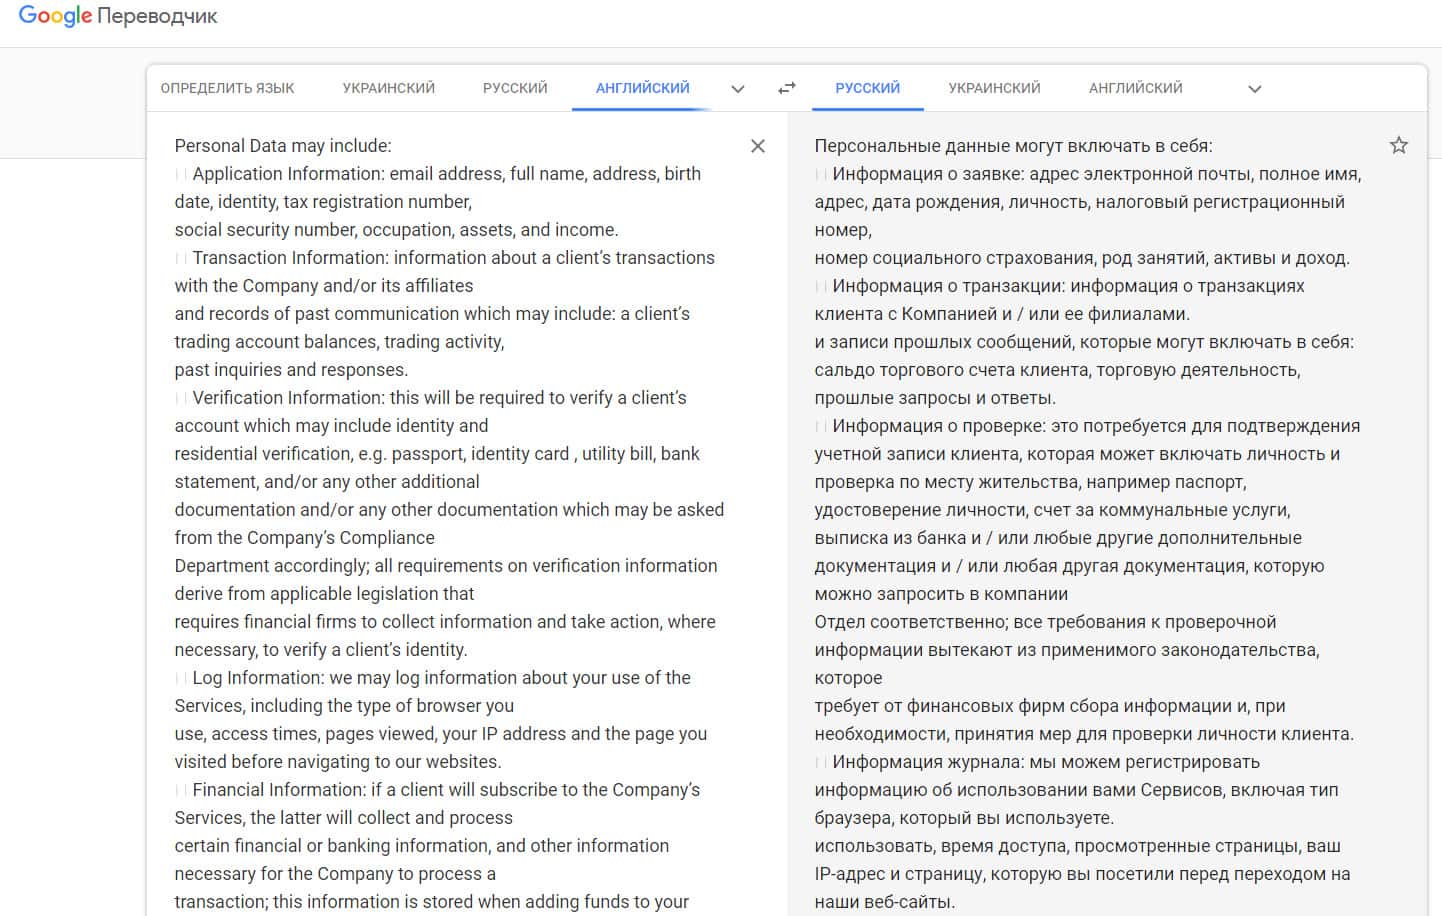Click translated line 'Персональные данные могут включать'
This screenshot has width=1442, height=916.
pos(1012,146)
